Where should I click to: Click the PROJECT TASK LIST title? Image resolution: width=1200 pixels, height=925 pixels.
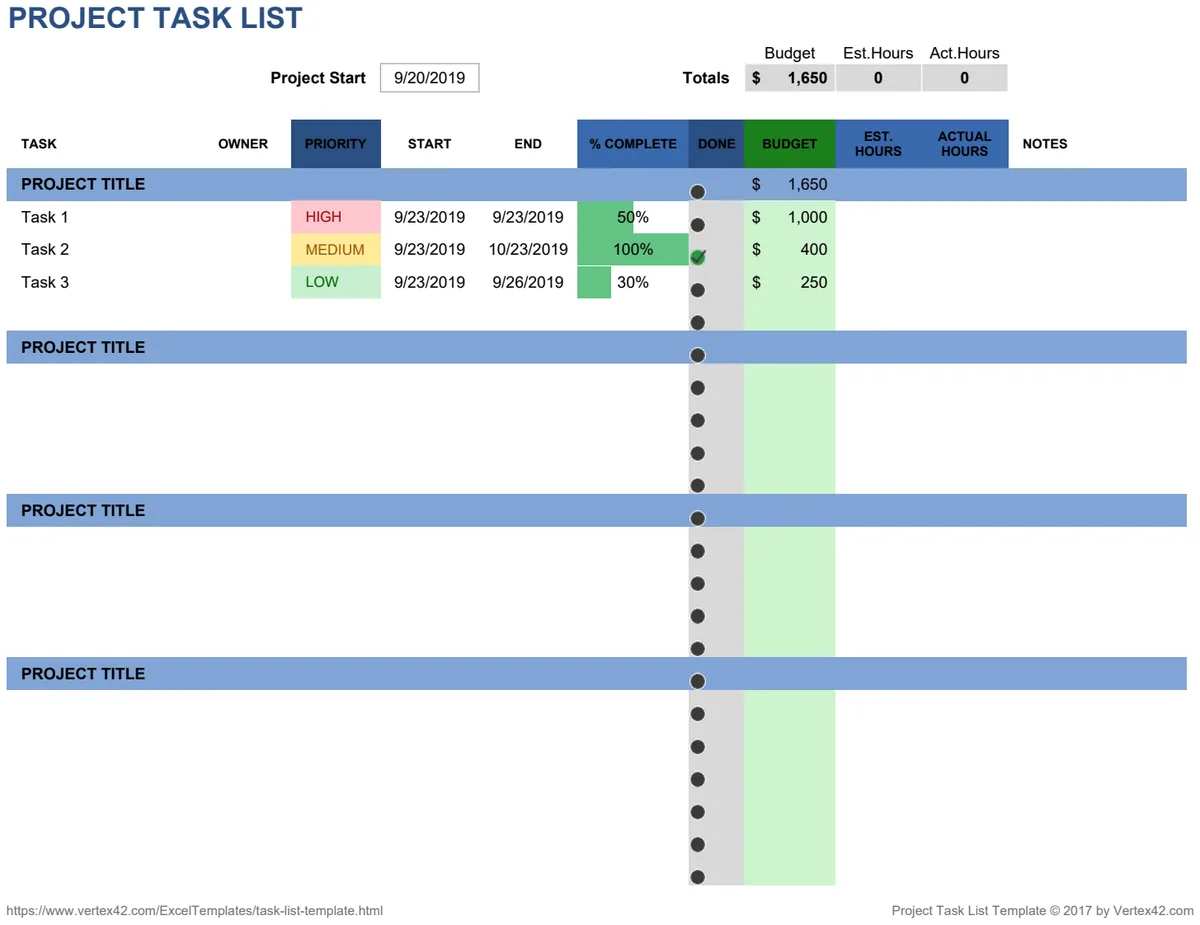click(155, 18)
